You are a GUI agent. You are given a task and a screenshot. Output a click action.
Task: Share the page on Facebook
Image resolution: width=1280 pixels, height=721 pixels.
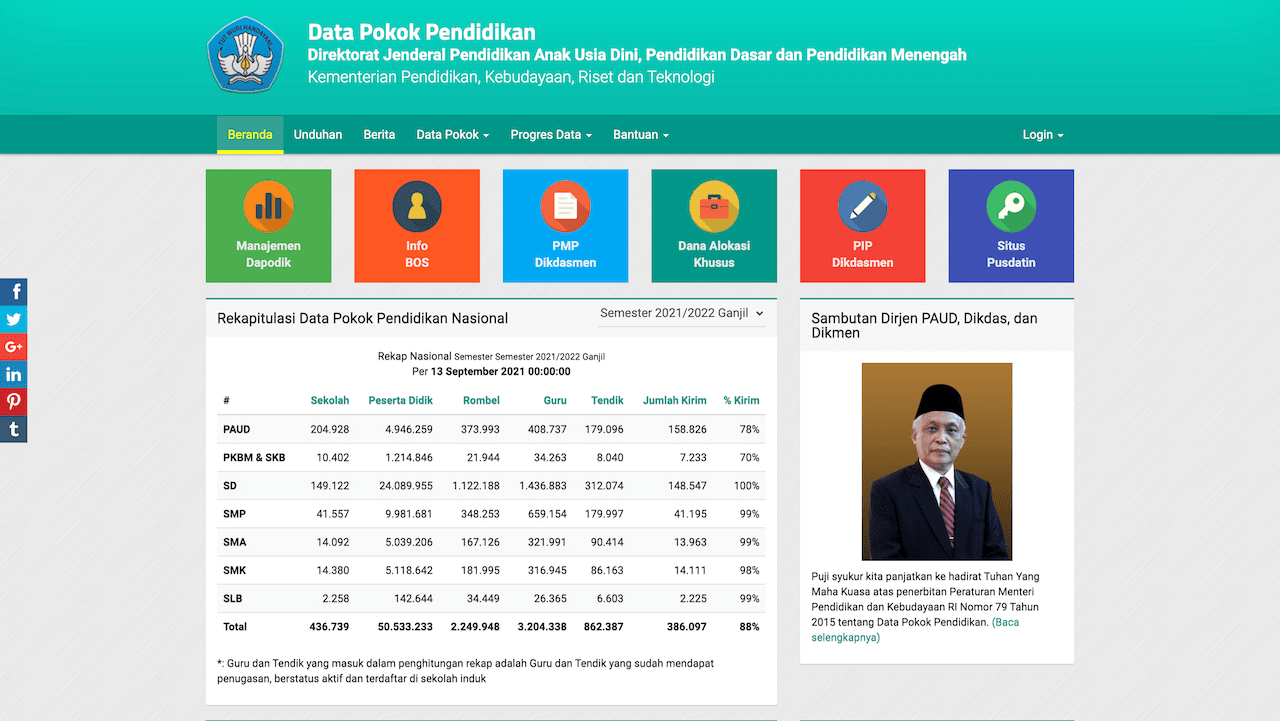(x=13, y=292)
